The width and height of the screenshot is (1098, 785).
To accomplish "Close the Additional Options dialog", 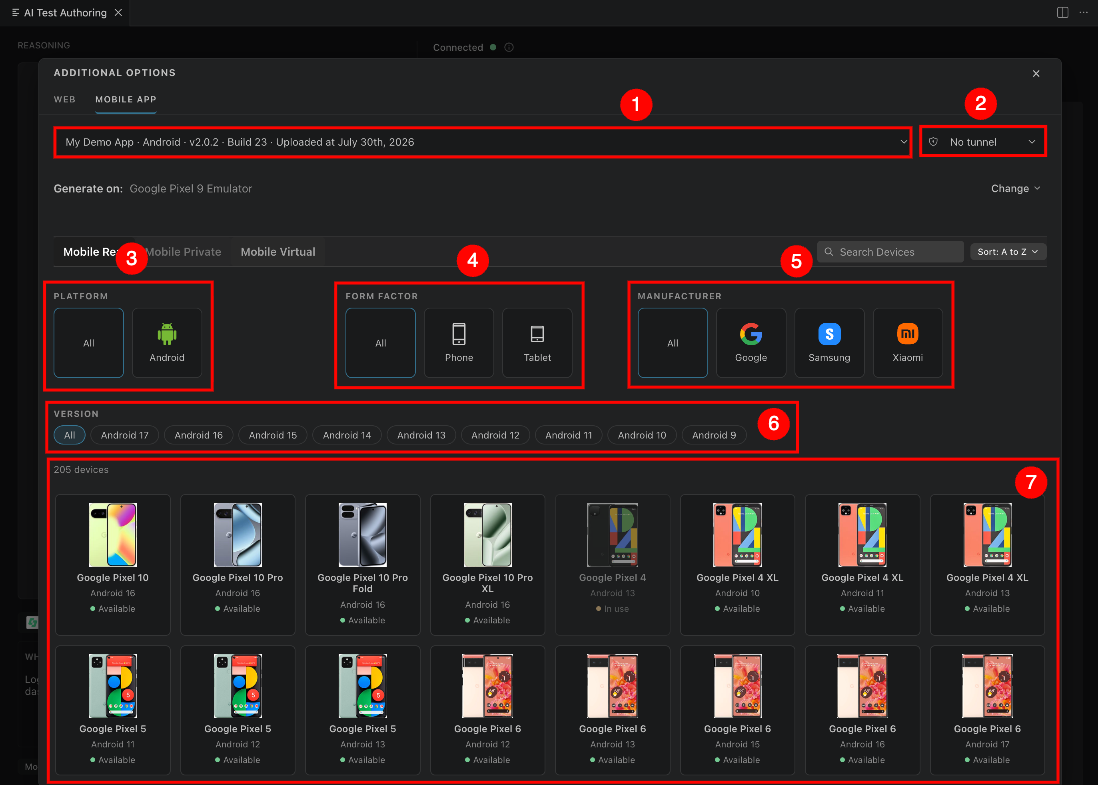I will [1036, 74].
